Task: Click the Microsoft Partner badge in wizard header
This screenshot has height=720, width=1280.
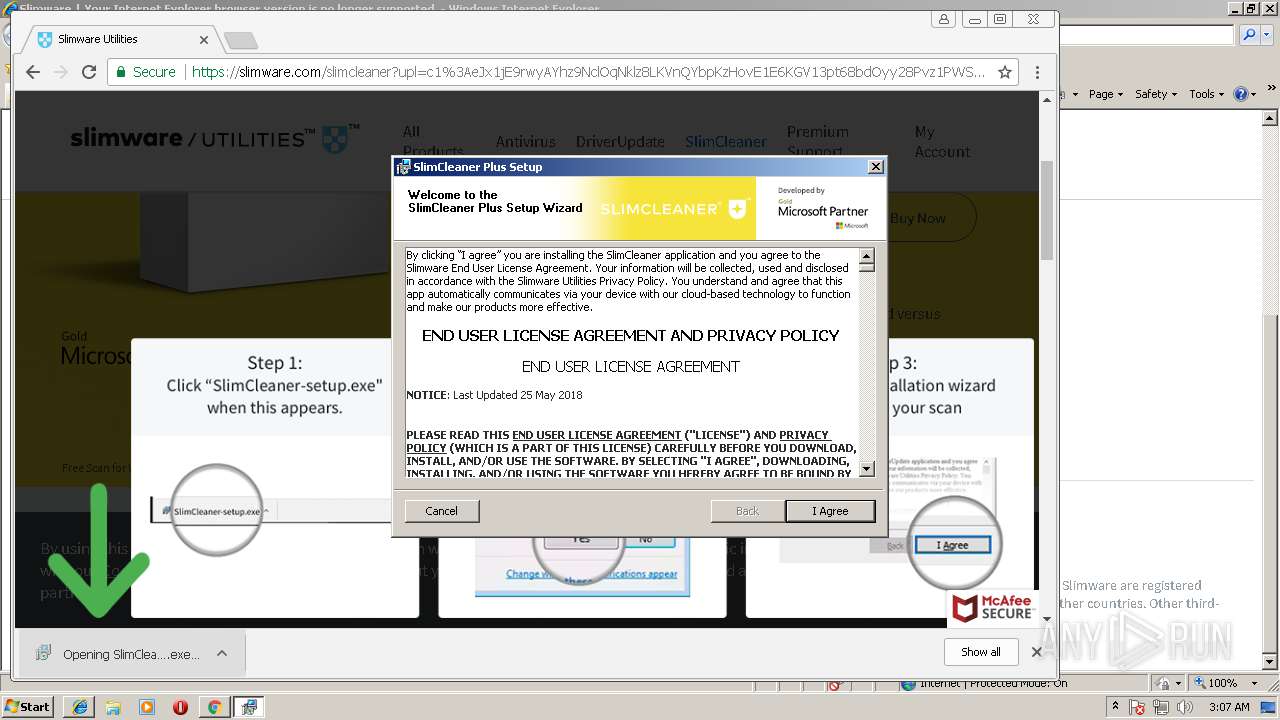Action: 822,208
